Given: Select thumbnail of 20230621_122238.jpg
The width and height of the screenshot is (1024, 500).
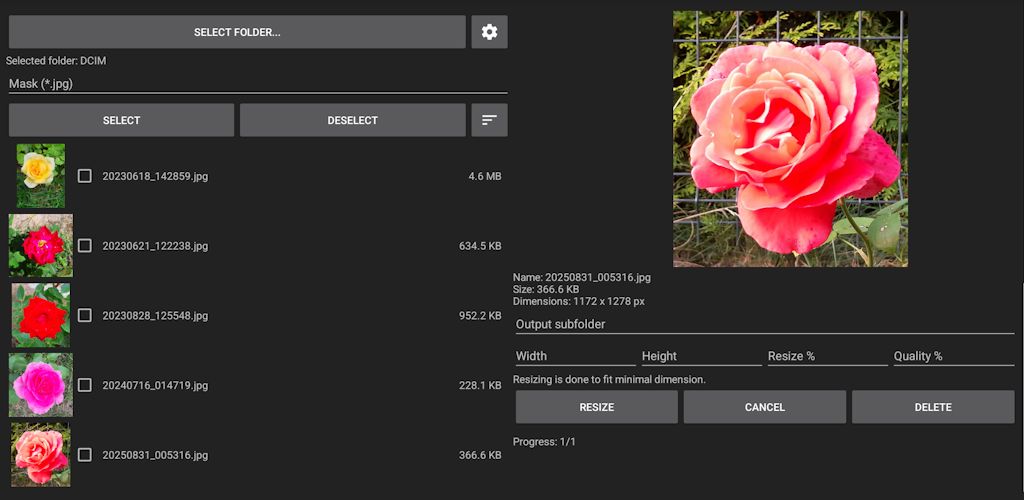Looking at the screenshot, I should coord(40,245).
